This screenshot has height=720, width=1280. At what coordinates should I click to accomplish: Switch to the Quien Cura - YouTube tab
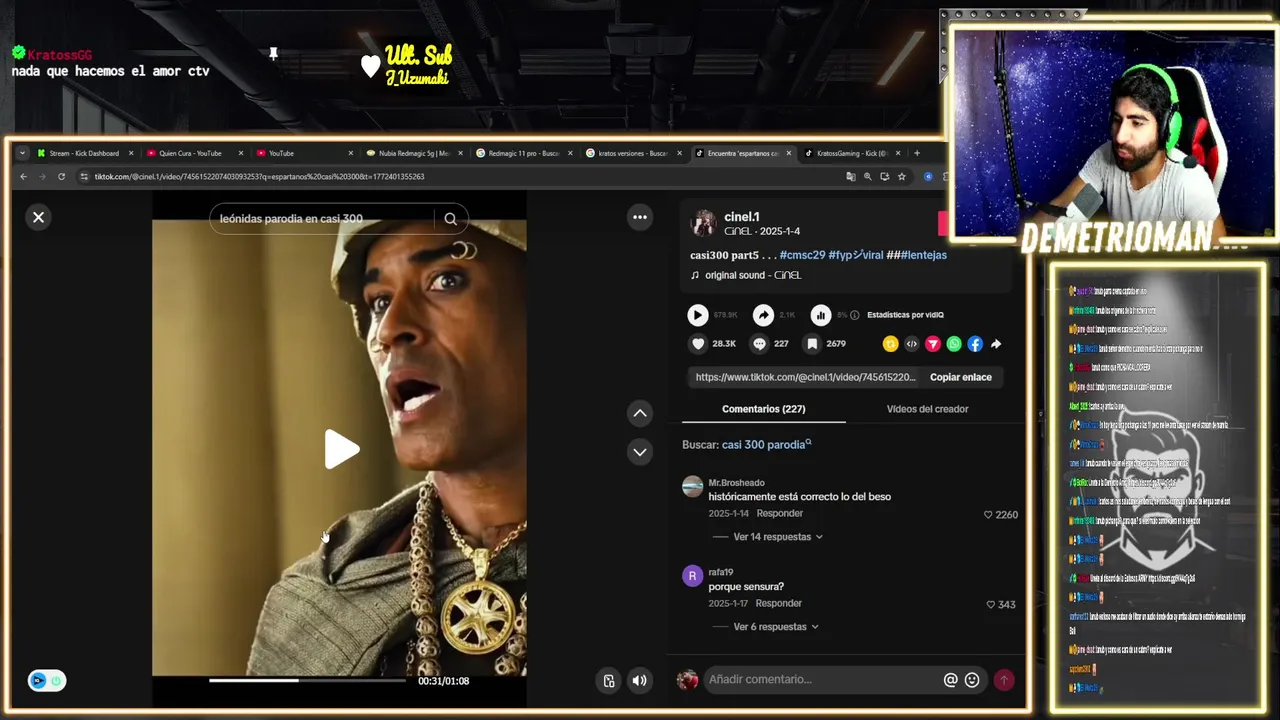[x=192, y=153]
